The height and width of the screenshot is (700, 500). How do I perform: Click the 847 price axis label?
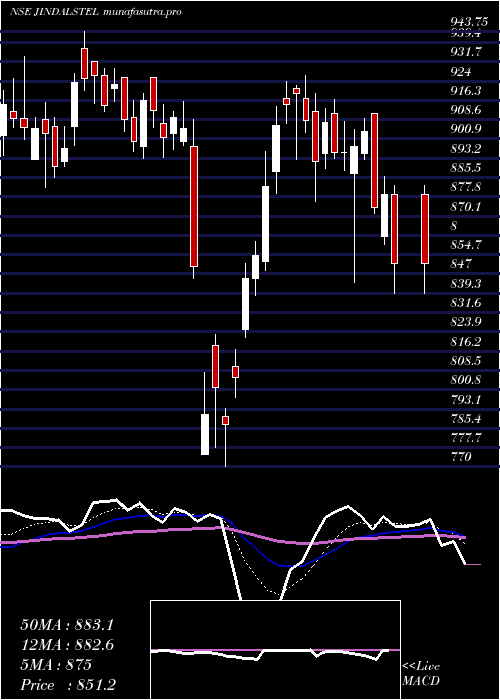click(461, 264)
